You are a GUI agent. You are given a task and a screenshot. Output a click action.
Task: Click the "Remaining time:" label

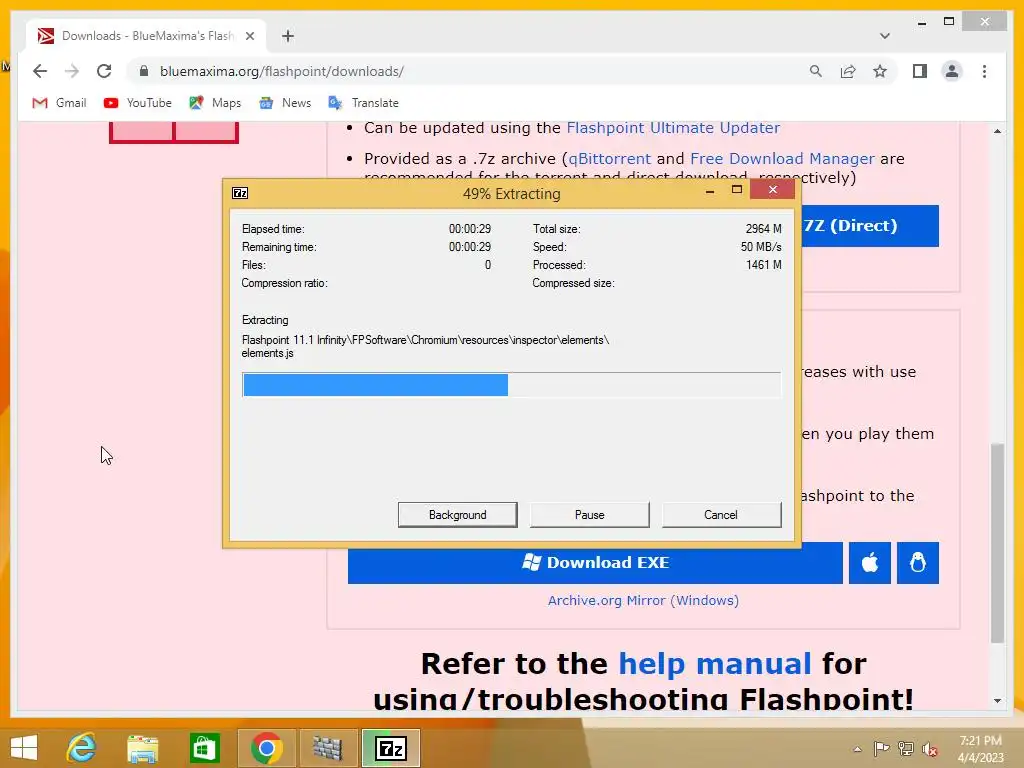pyautogui.click(x=279, y=247)
